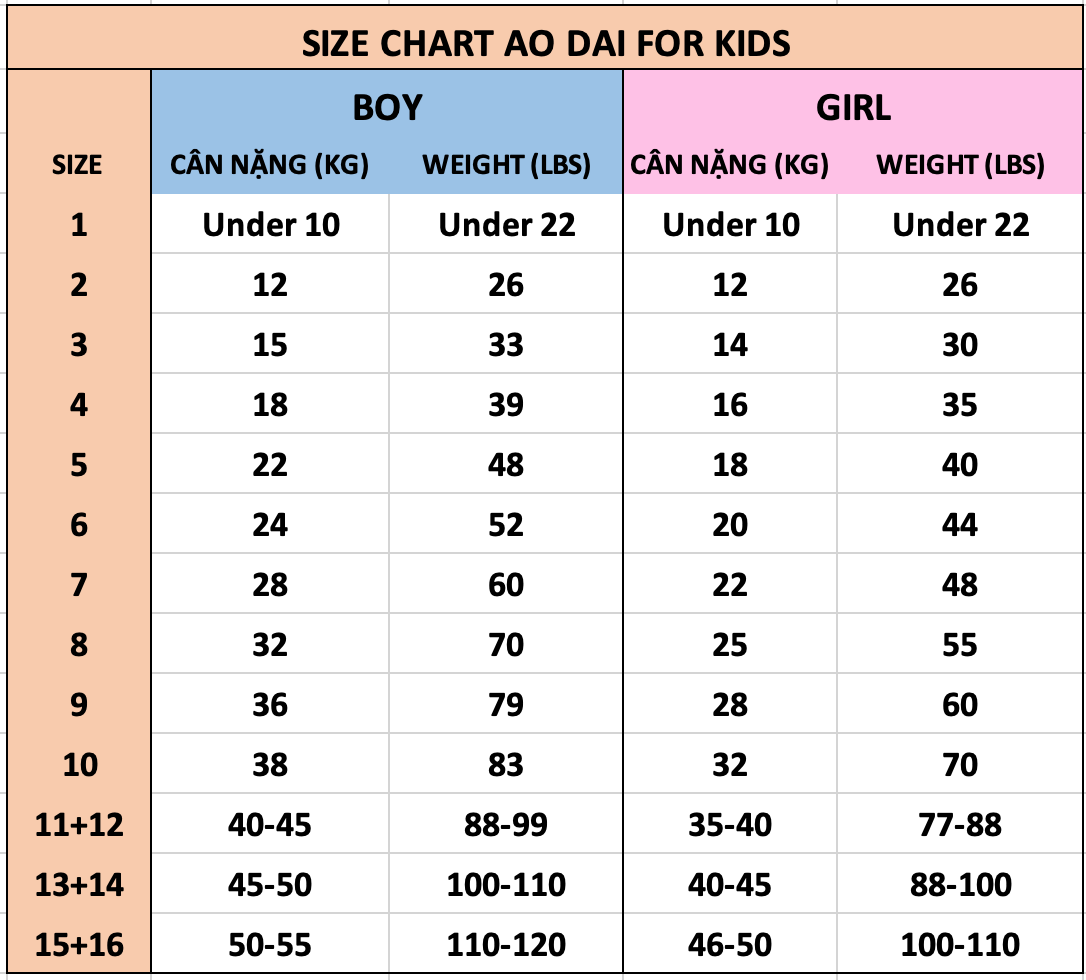Click the "11+12" size row label
Viewport: 1086px width, 980px height.
tap(79, 825)
